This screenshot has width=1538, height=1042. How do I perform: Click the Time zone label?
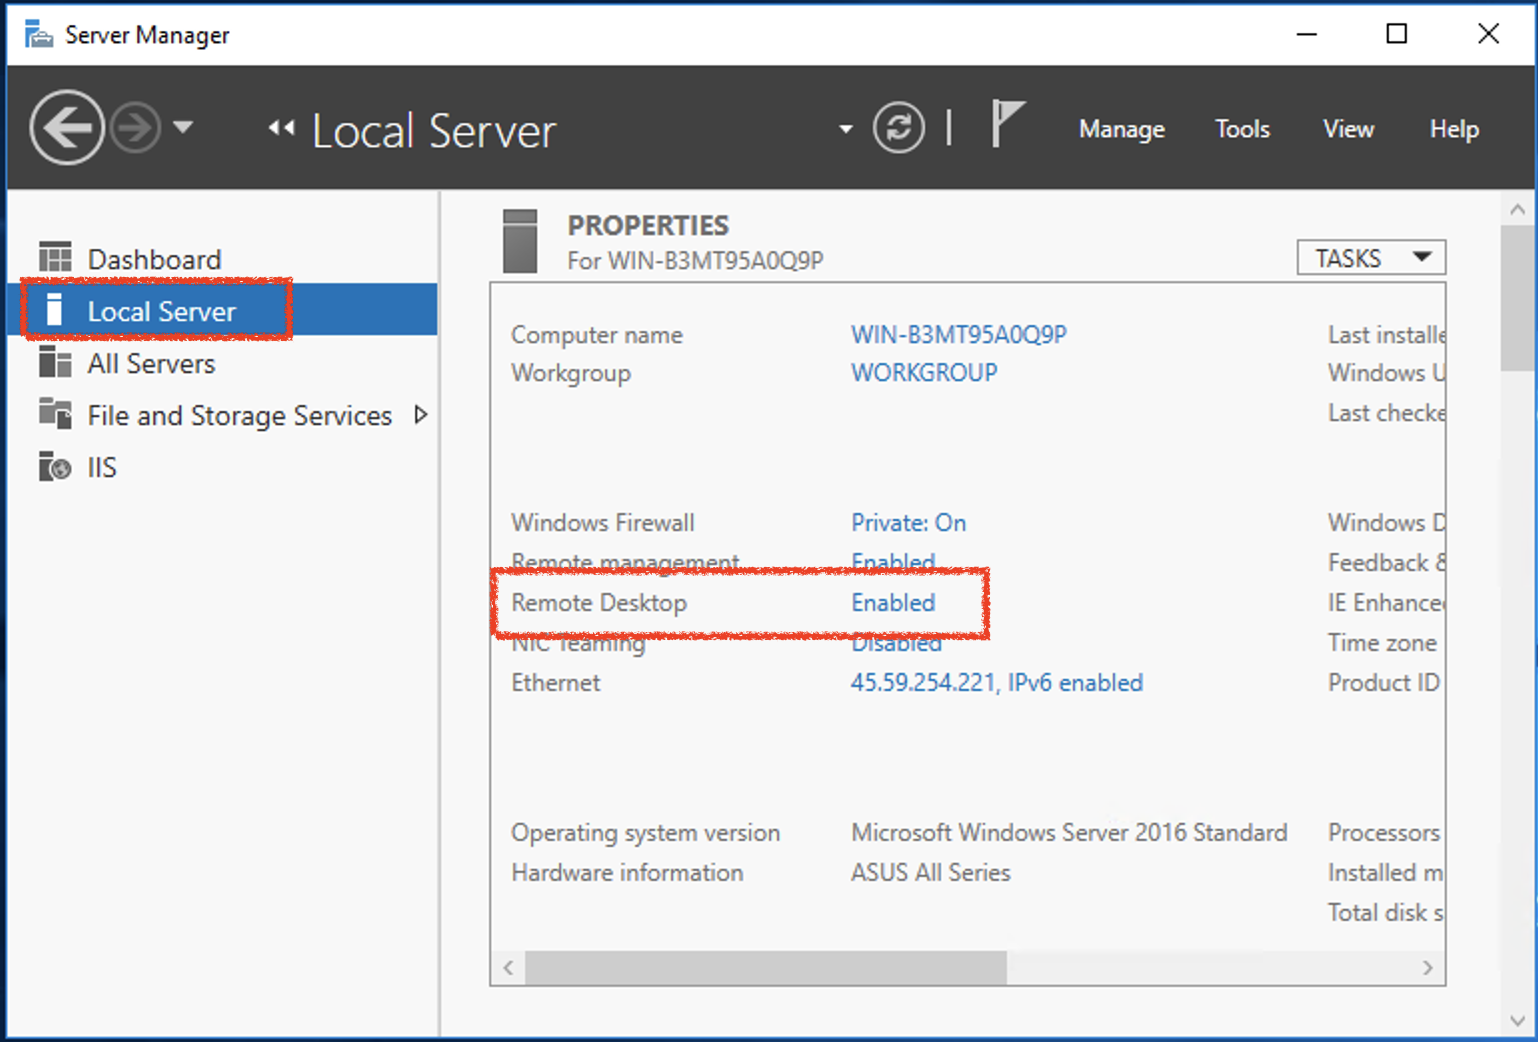coord(1382,642)
